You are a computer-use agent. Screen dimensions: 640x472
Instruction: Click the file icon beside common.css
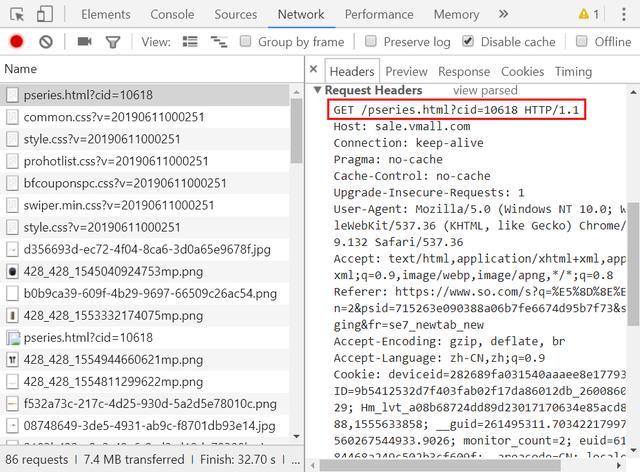point(13,117)
